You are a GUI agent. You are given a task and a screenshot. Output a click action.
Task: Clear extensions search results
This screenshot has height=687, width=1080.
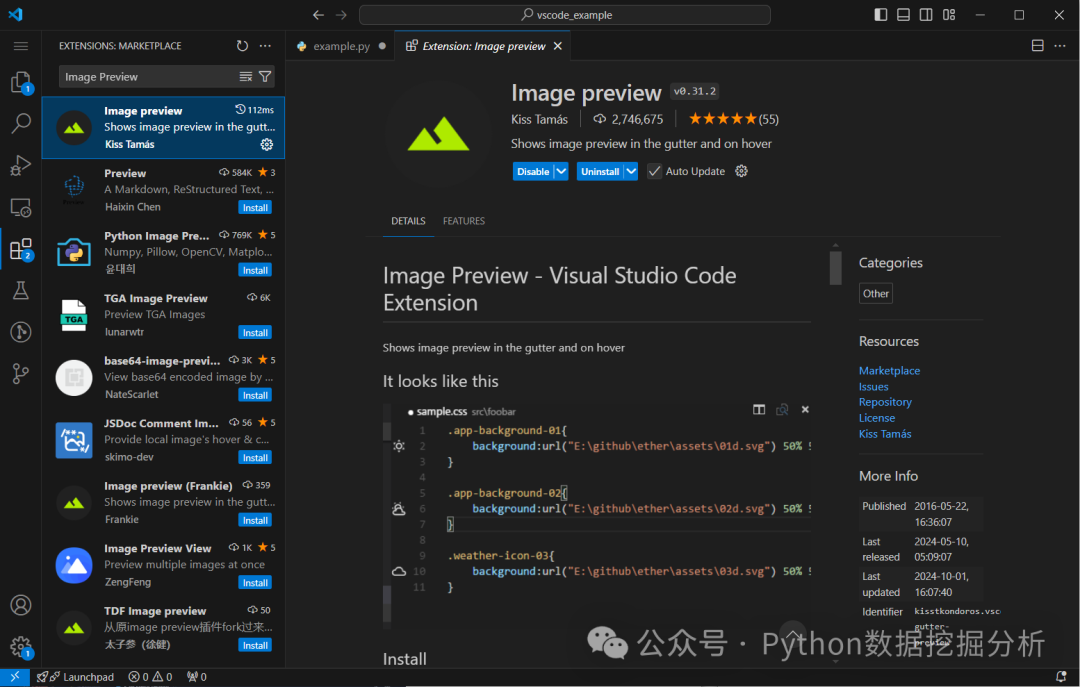246,76
